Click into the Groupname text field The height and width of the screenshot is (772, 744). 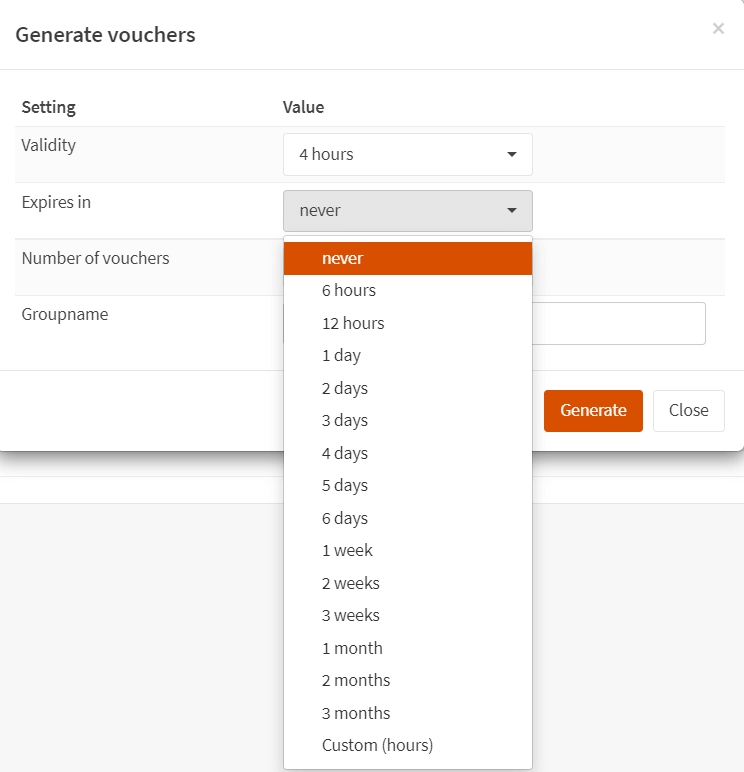click(x=620, y=324)
